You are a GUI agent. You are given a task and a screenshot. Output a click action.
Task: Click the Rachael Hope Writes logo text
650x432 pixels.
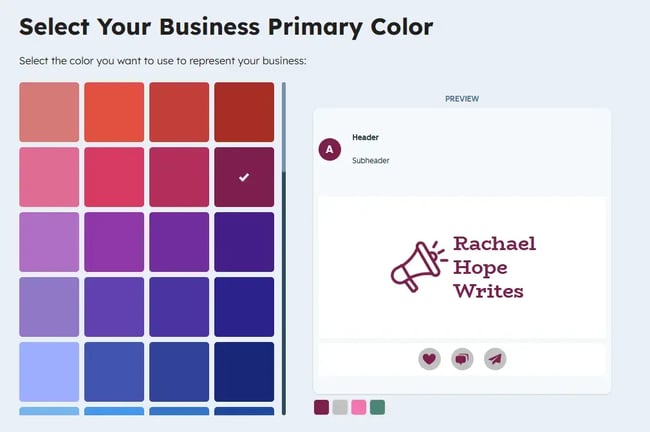[494, 267]
